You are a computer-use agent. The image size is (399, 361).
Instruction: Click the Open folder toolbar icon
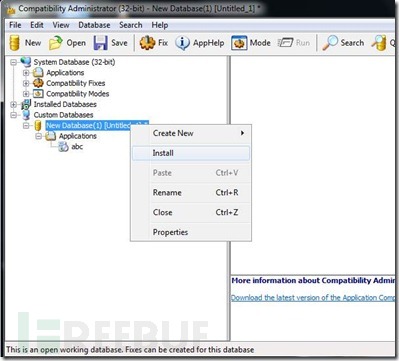coord(56,43)
